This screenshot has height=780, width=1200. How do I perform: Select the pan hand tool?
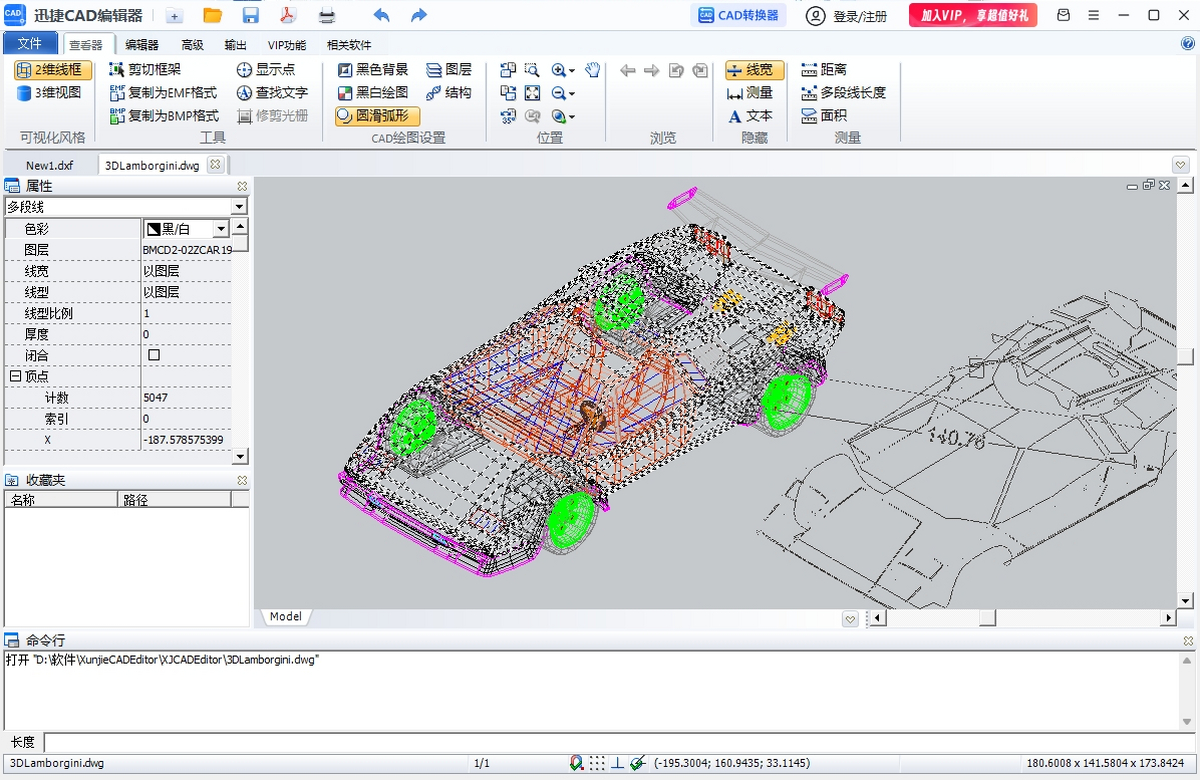point(592,70)
